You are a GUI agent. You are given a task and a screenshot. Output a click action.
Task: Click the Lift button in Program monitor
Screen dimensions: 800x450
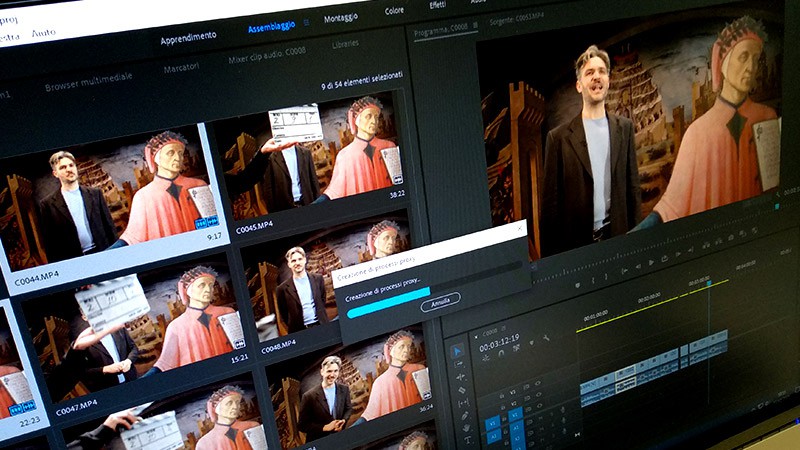coord(706,245)
